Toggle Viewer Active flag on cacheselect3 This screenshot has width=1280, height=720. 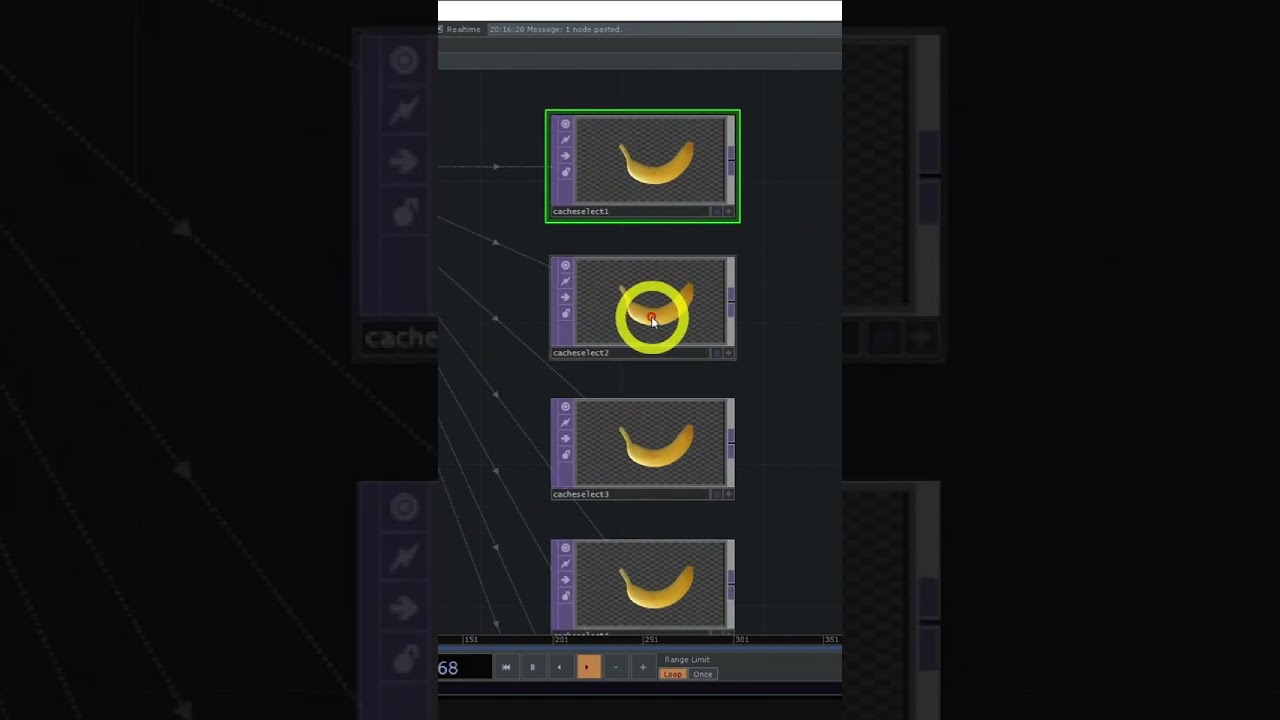(565, 407)
